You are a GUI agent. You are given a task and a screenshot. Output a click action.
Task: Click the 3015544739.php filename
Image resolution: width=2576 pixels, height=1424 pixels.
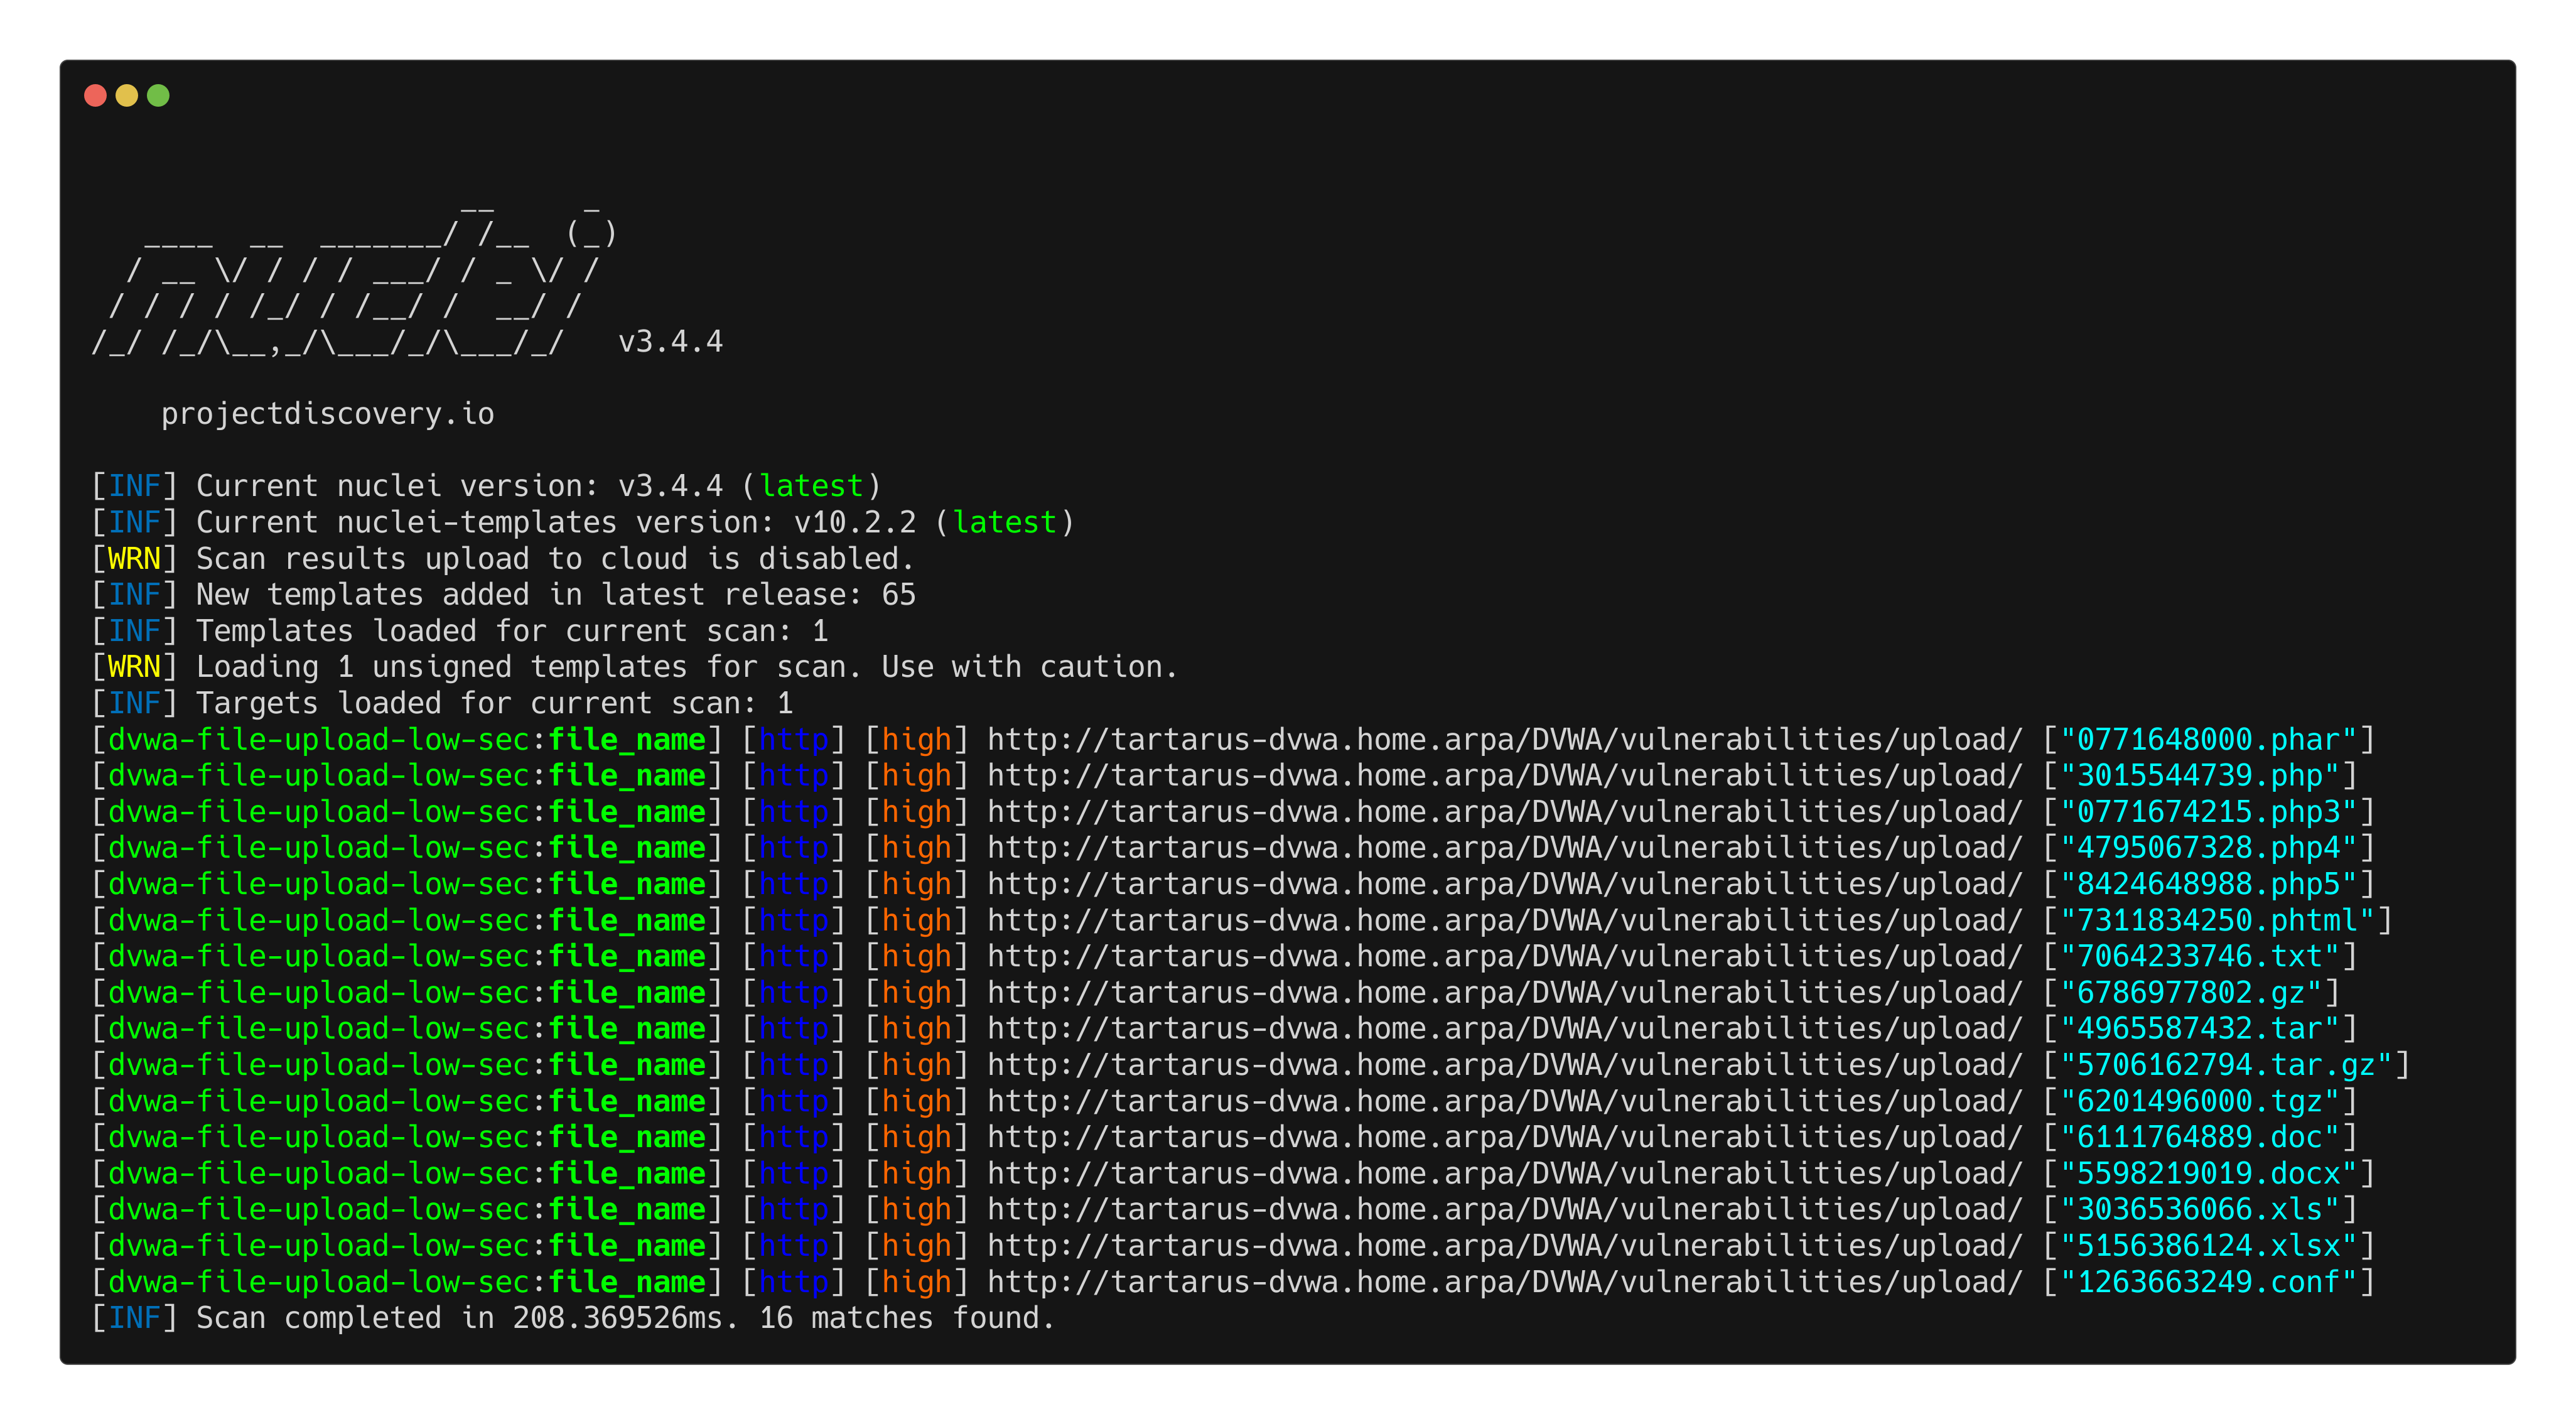2199,776
